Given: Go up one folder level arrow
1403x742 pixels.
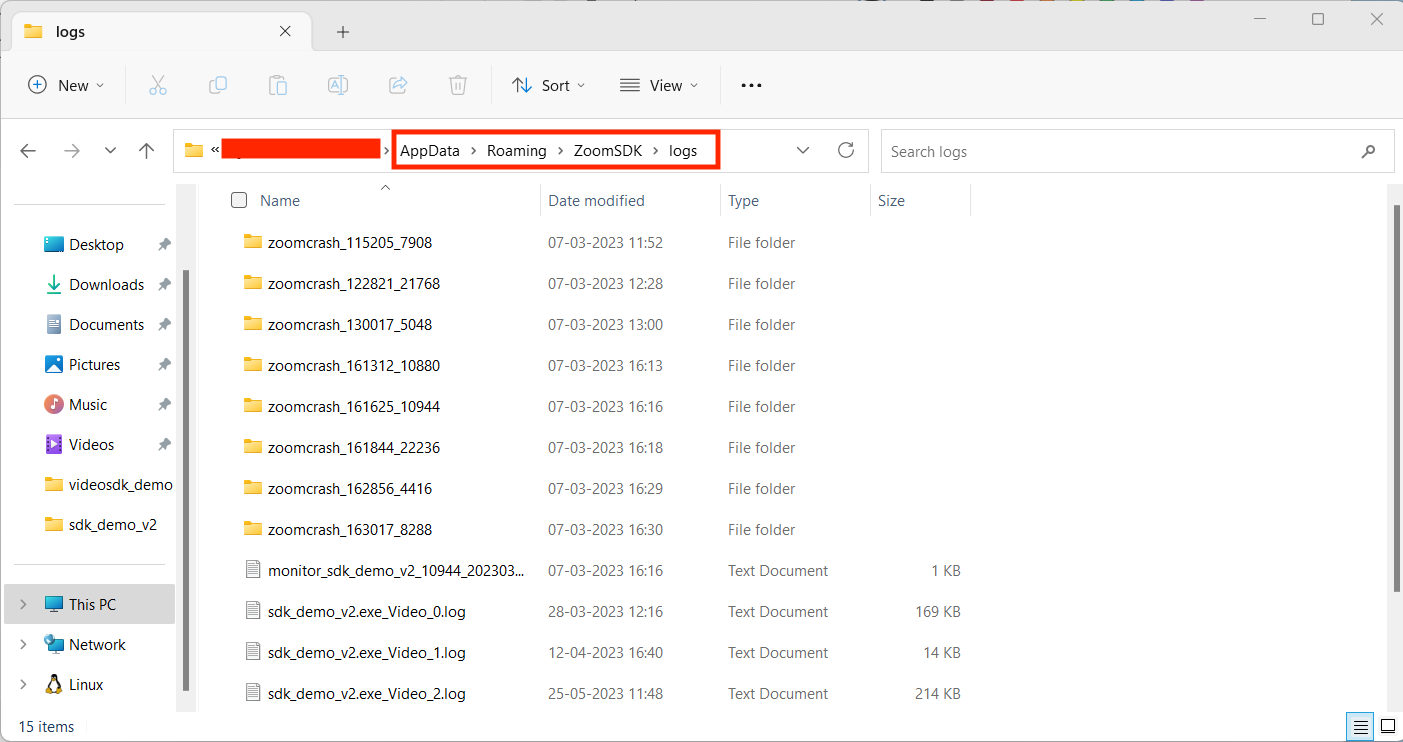Looking at the screenshot, I should 147,151.
